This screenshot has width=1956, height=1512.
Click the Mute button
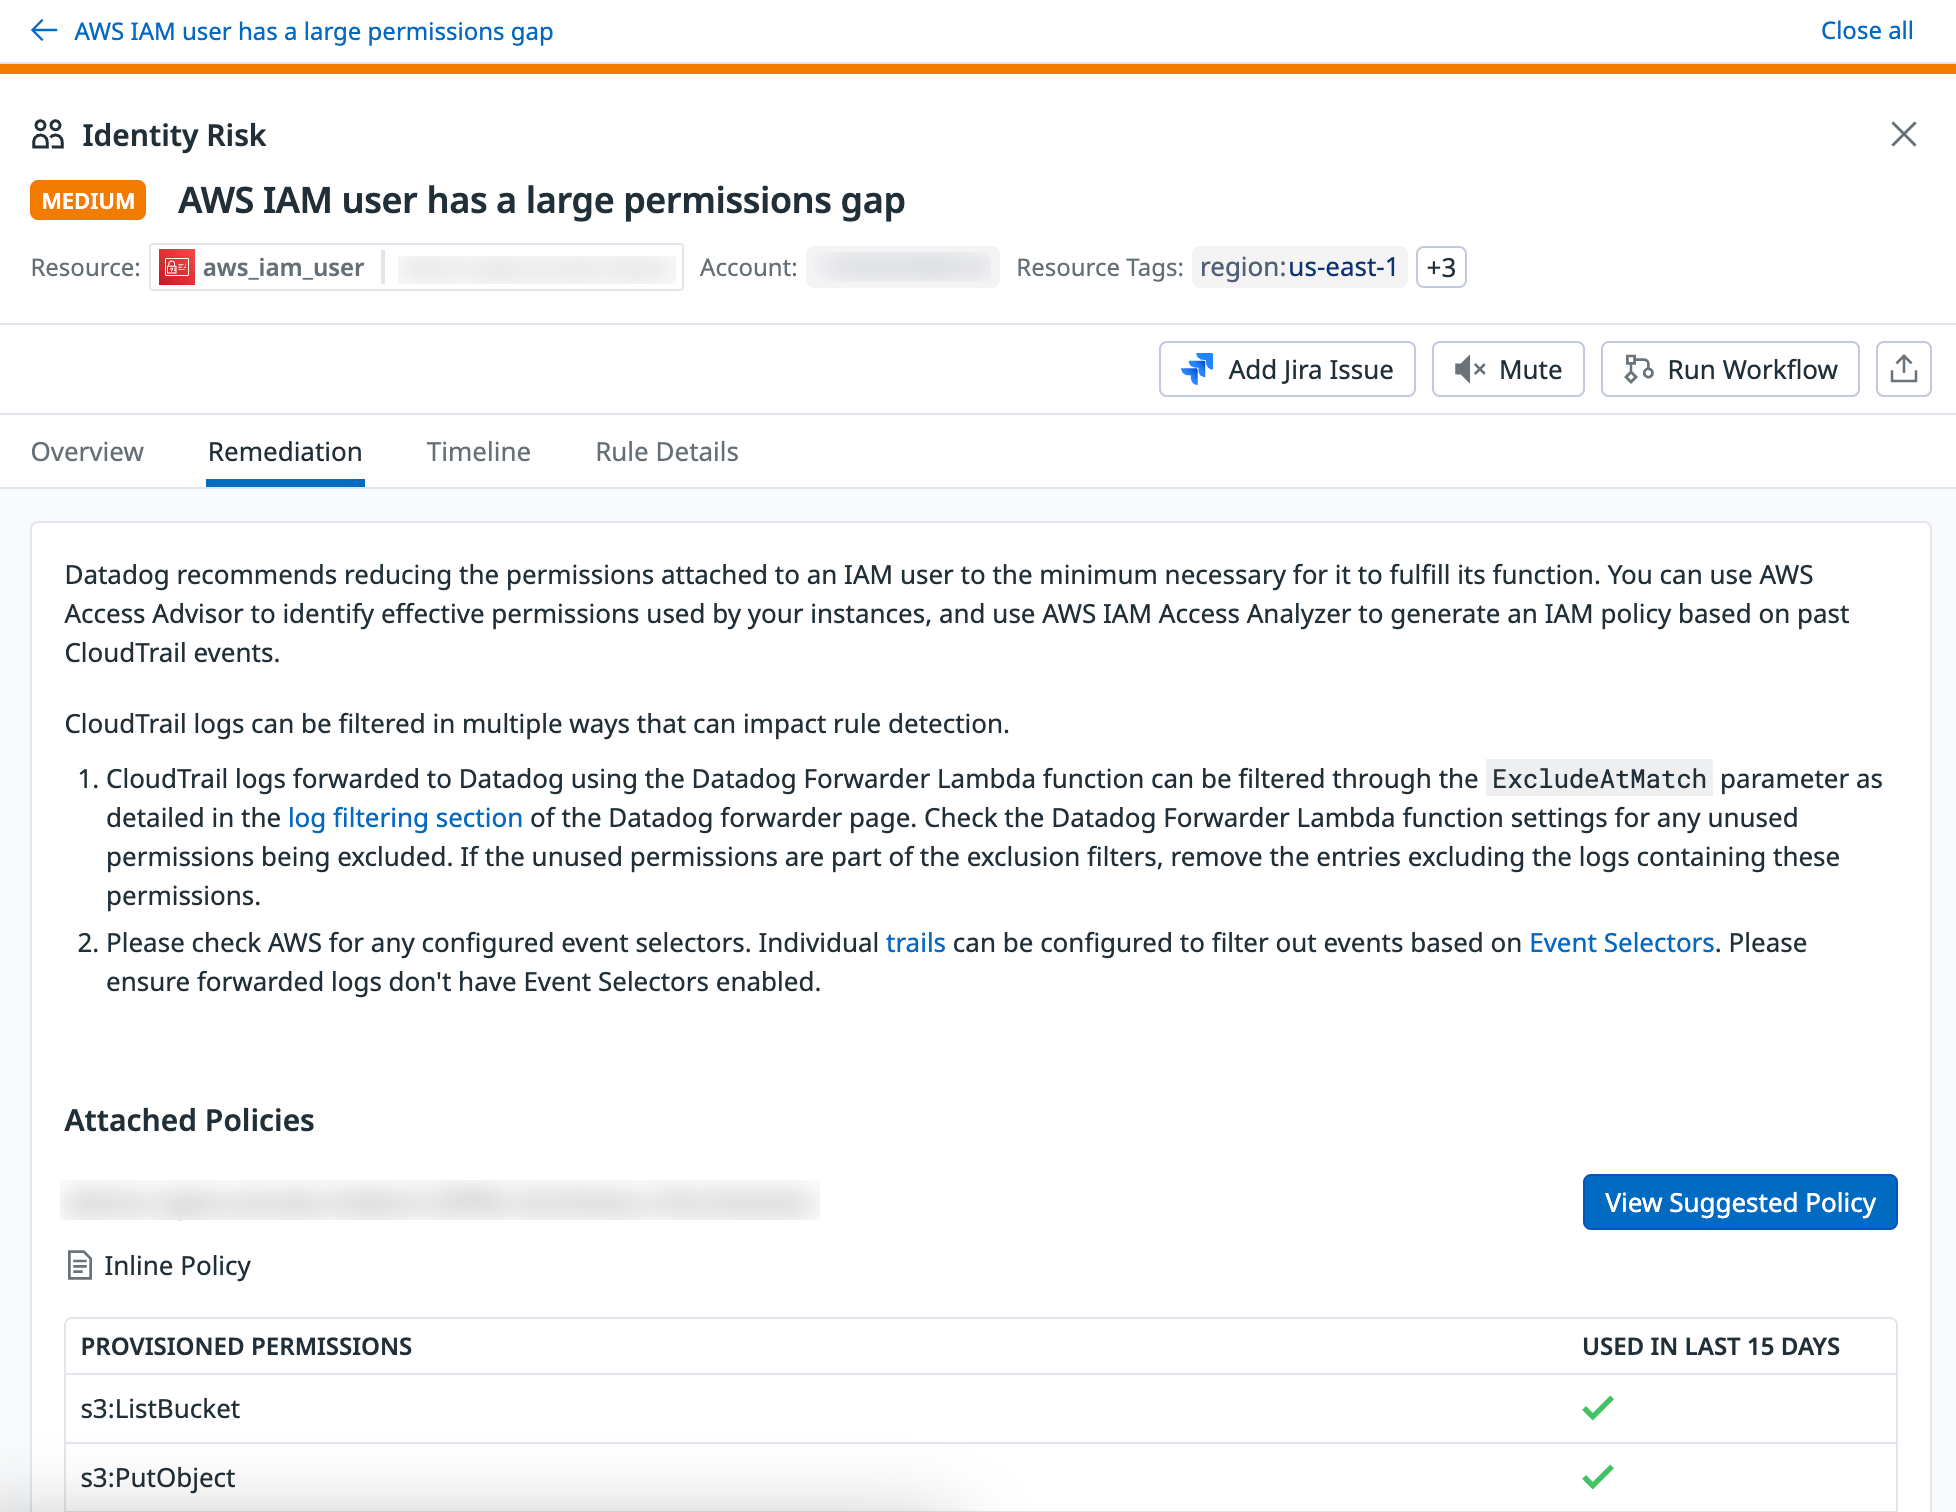(1507, 369)
